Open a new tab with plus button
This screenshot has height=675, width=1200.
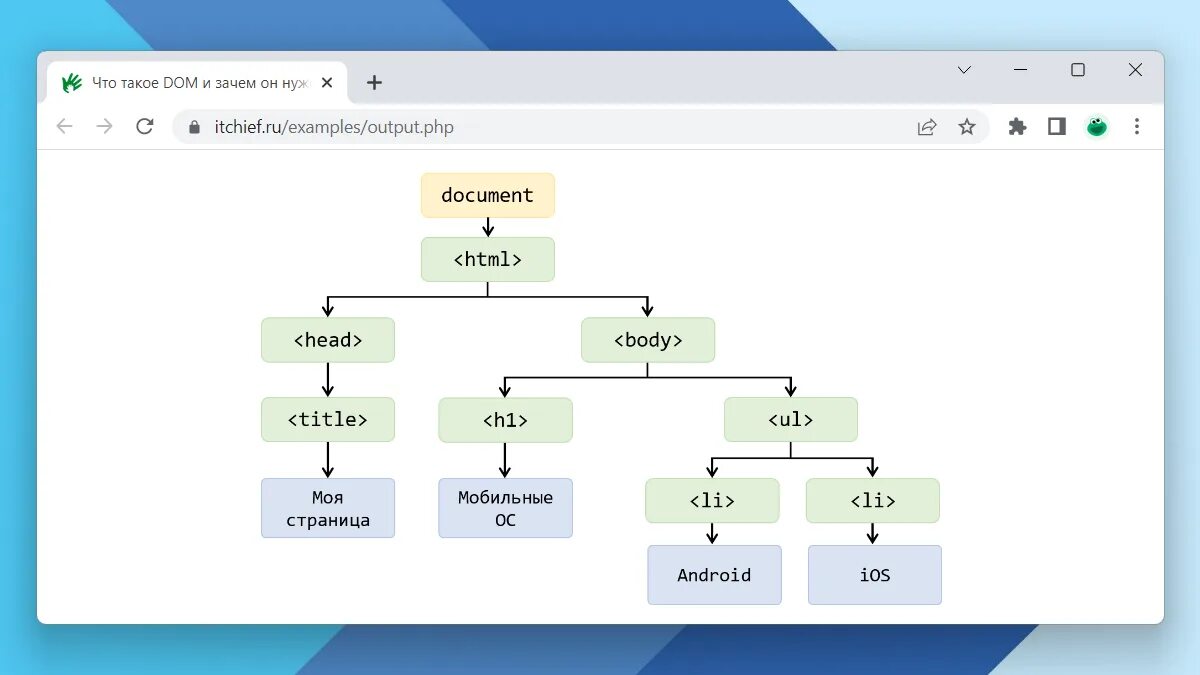click(x=374, y=83)
